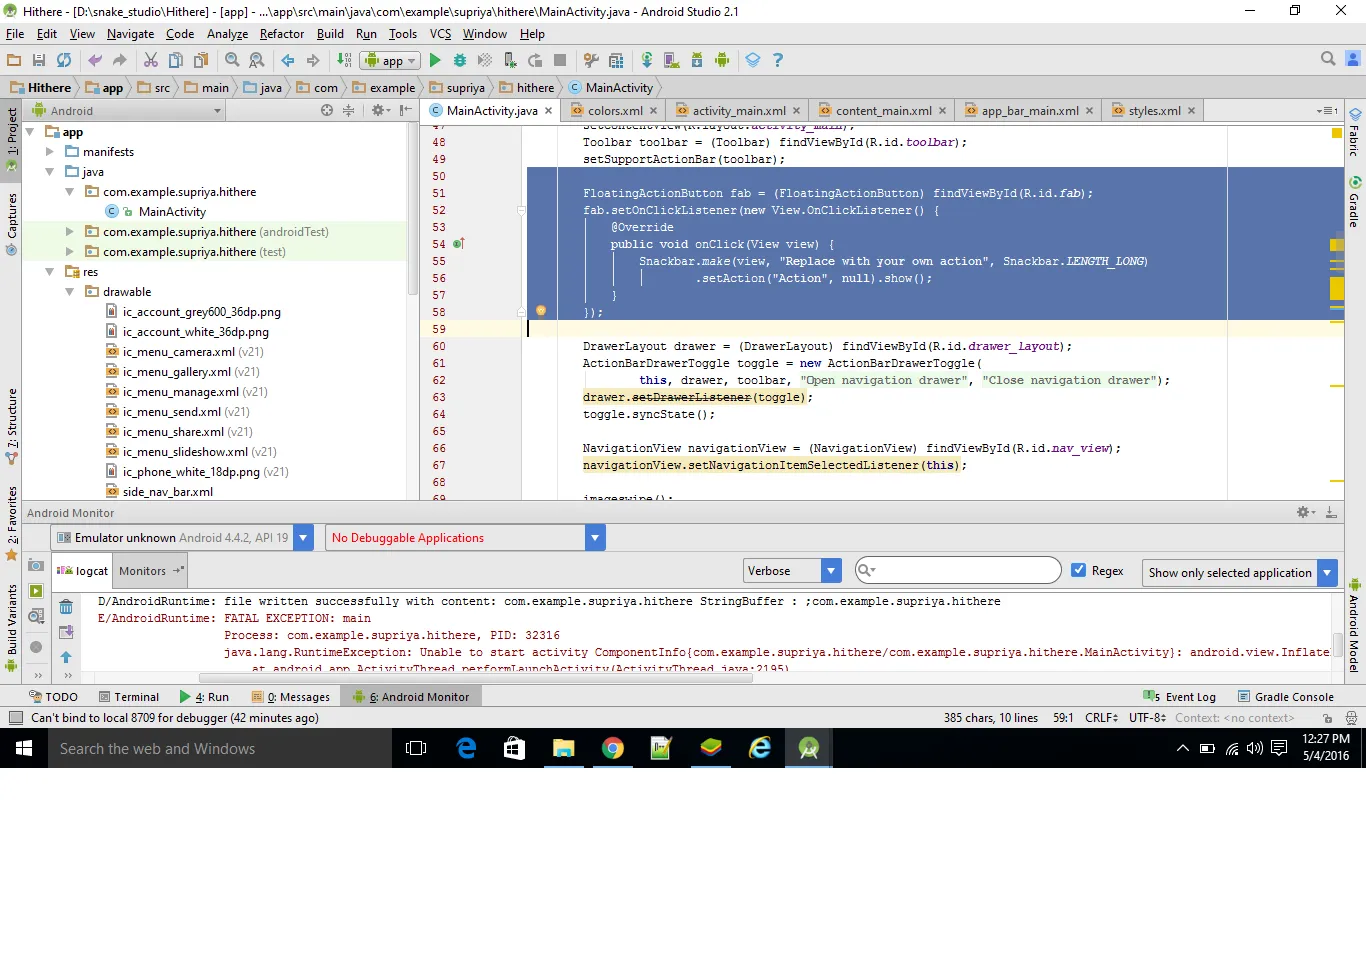Open the Verbose log level dropdown

click(x=792, y=571)
